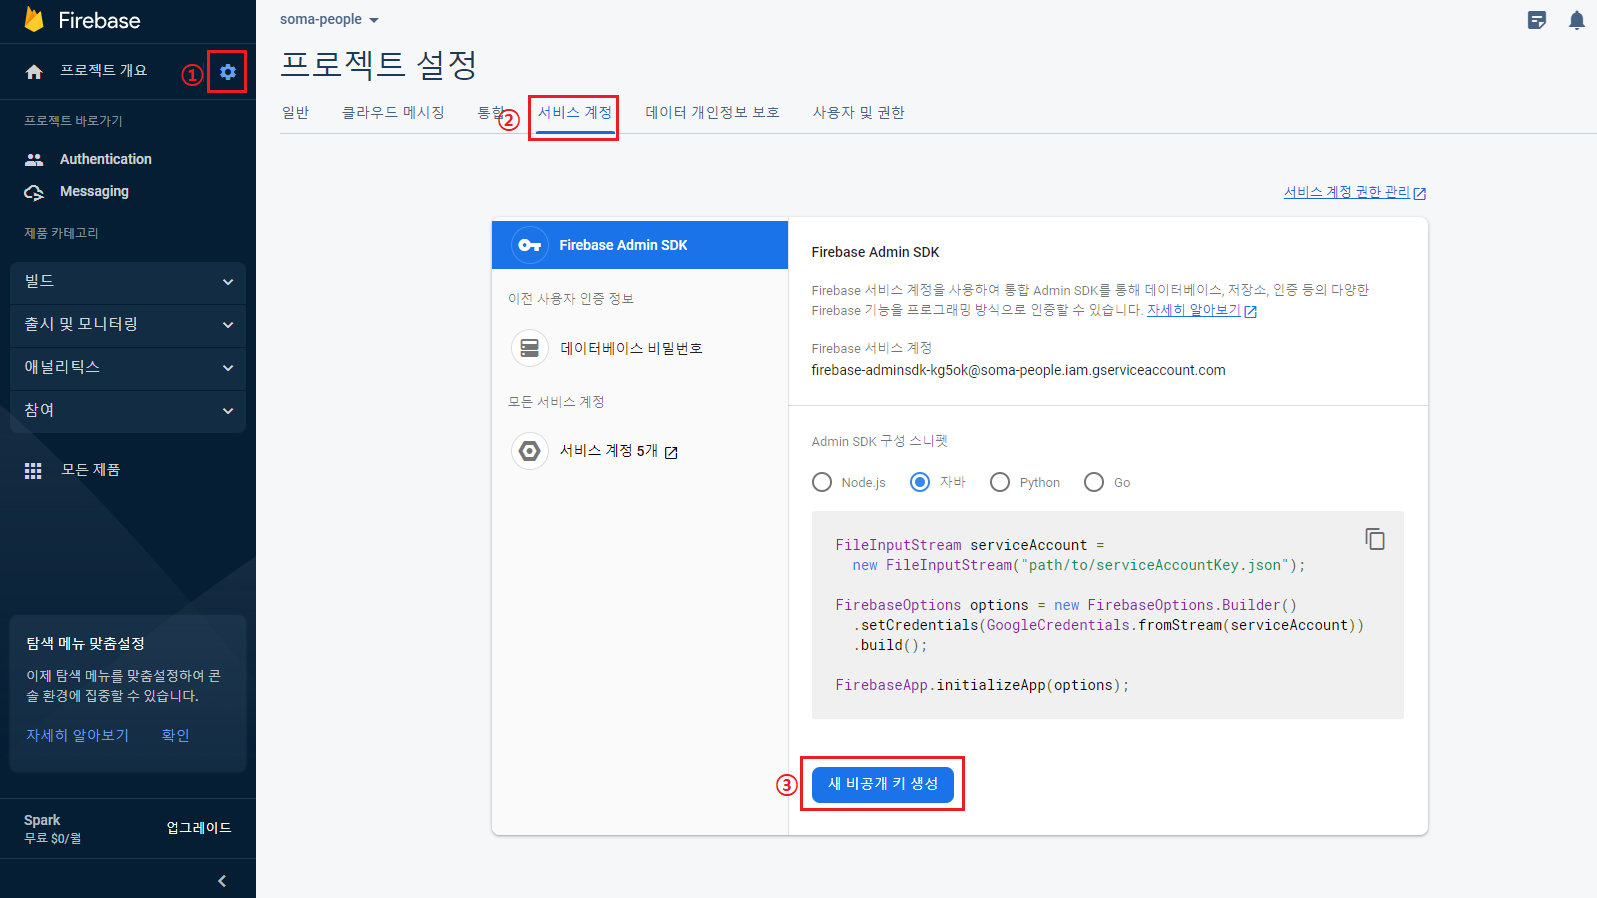This screenshot has width=1597, height=898.
Task: Click 자세히 알아보기 in the sidebar card
Action: click(x=77, y=735)
